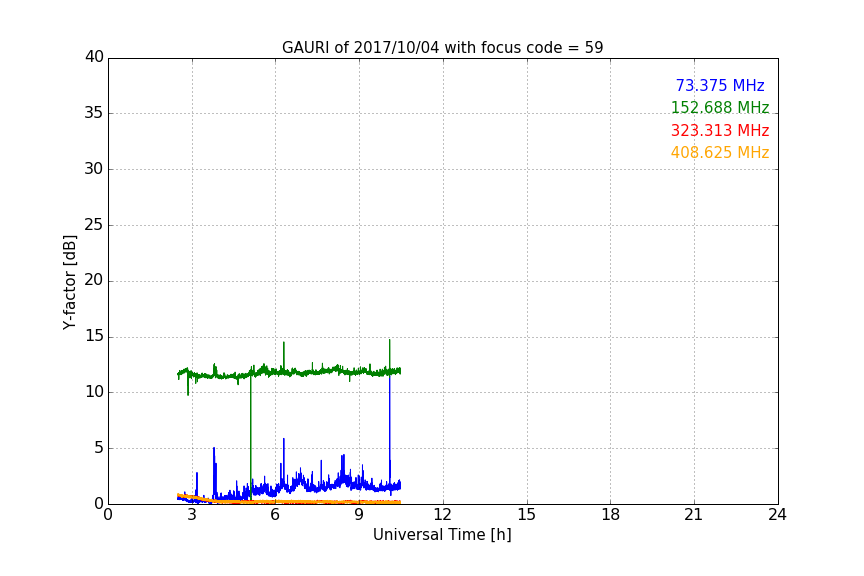Click the x-axis tick value 12
Image resolution: width=864 pixels, height=576 pixels.
442,515
